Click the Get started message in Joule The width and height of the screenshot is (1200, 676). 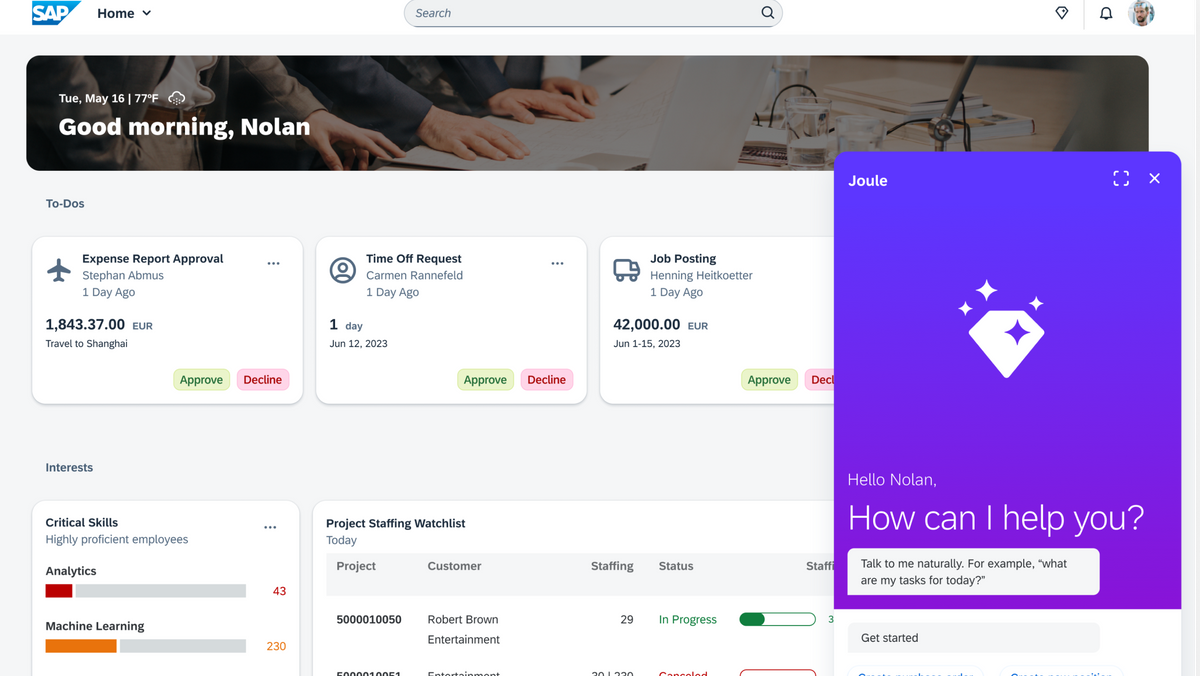(974, 638)
